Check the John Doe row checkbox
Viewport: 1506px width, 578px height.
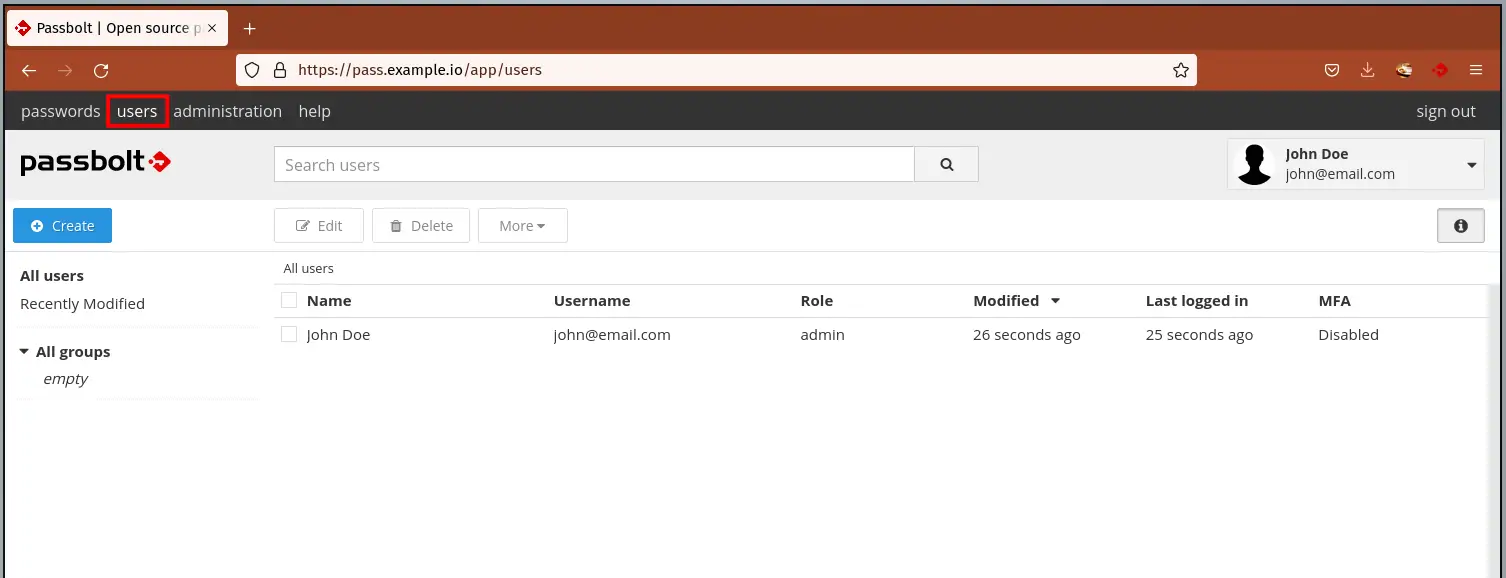[x=289, y=335]
